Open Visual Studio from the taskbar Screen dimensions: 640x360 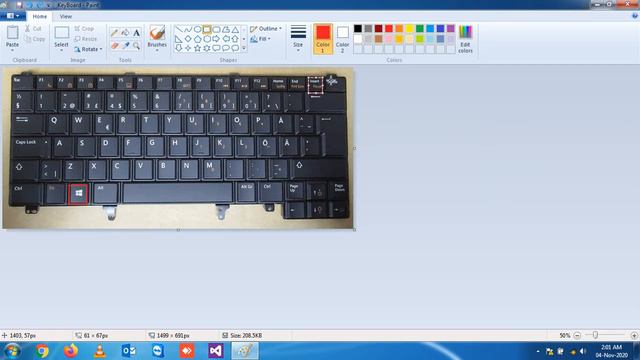pos(216,351)
